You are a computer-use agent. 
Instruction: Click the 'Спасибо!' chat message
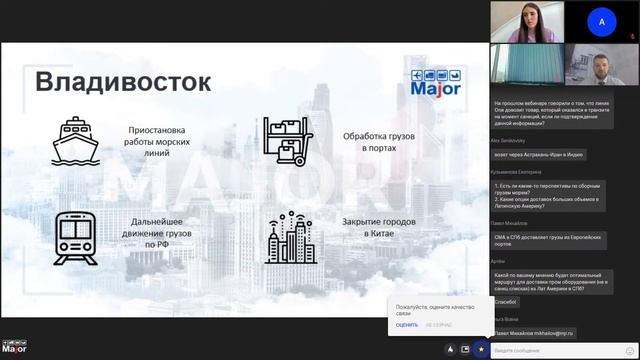point(506,302)
